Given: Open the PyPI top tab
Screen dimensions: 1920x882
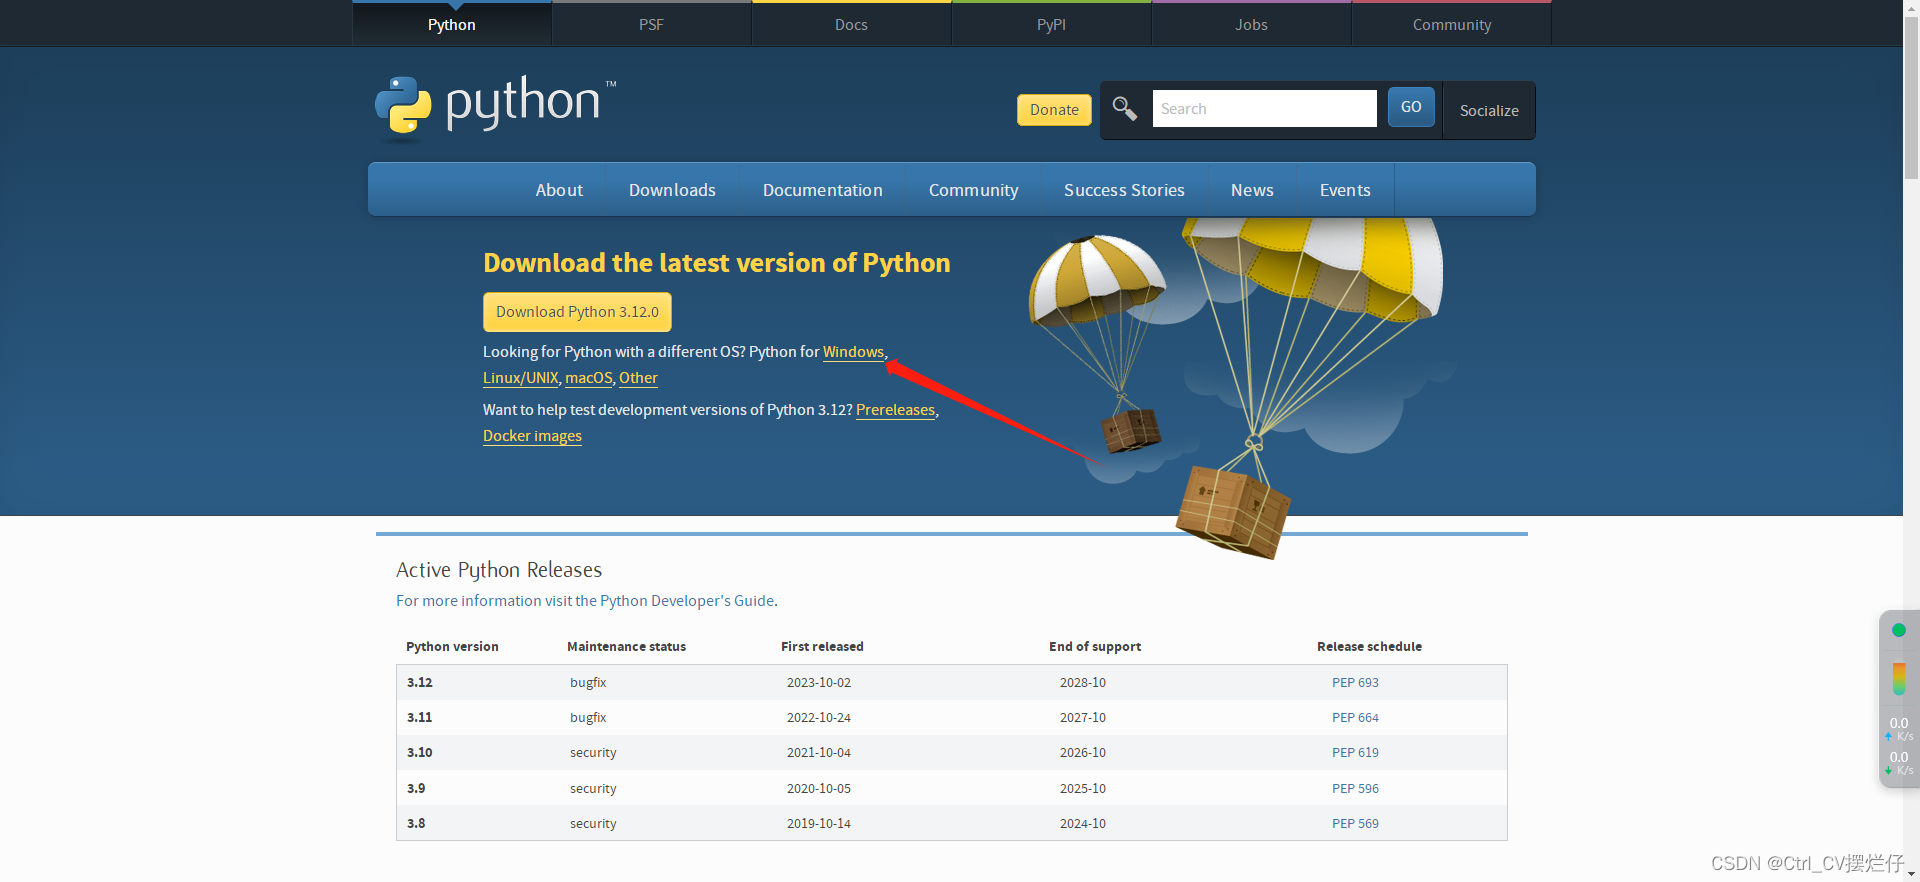Looking at the screenshot, I should [1052, 24].
